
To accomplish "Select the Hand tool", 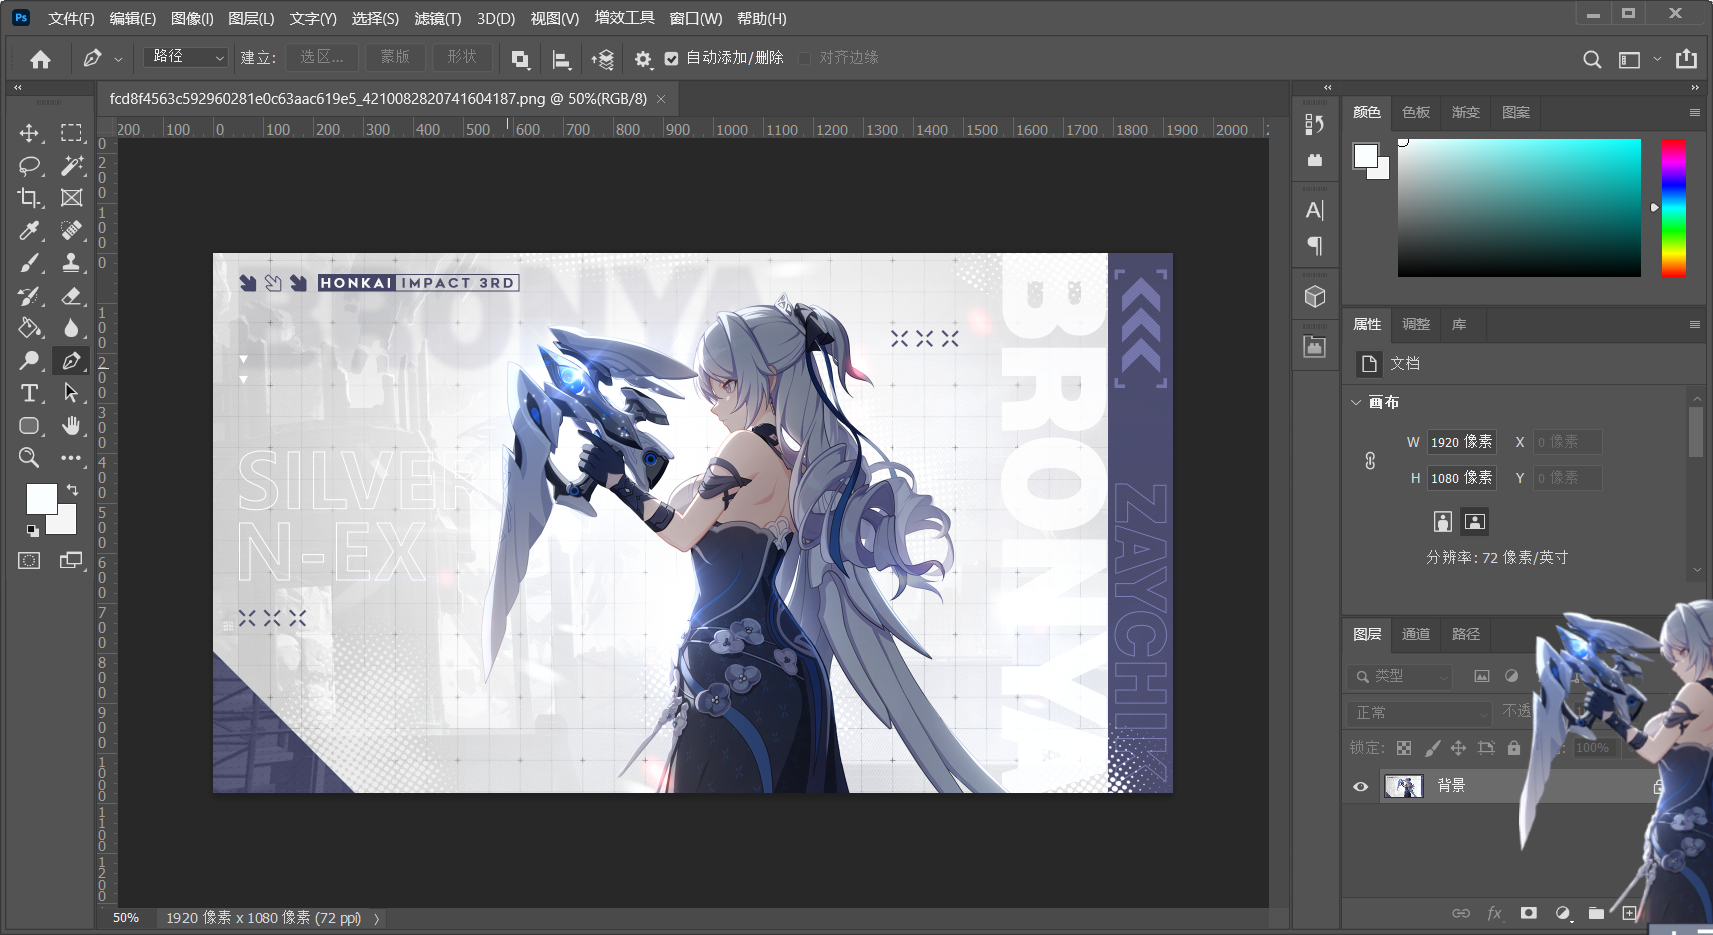I will [x=71, y=426].
